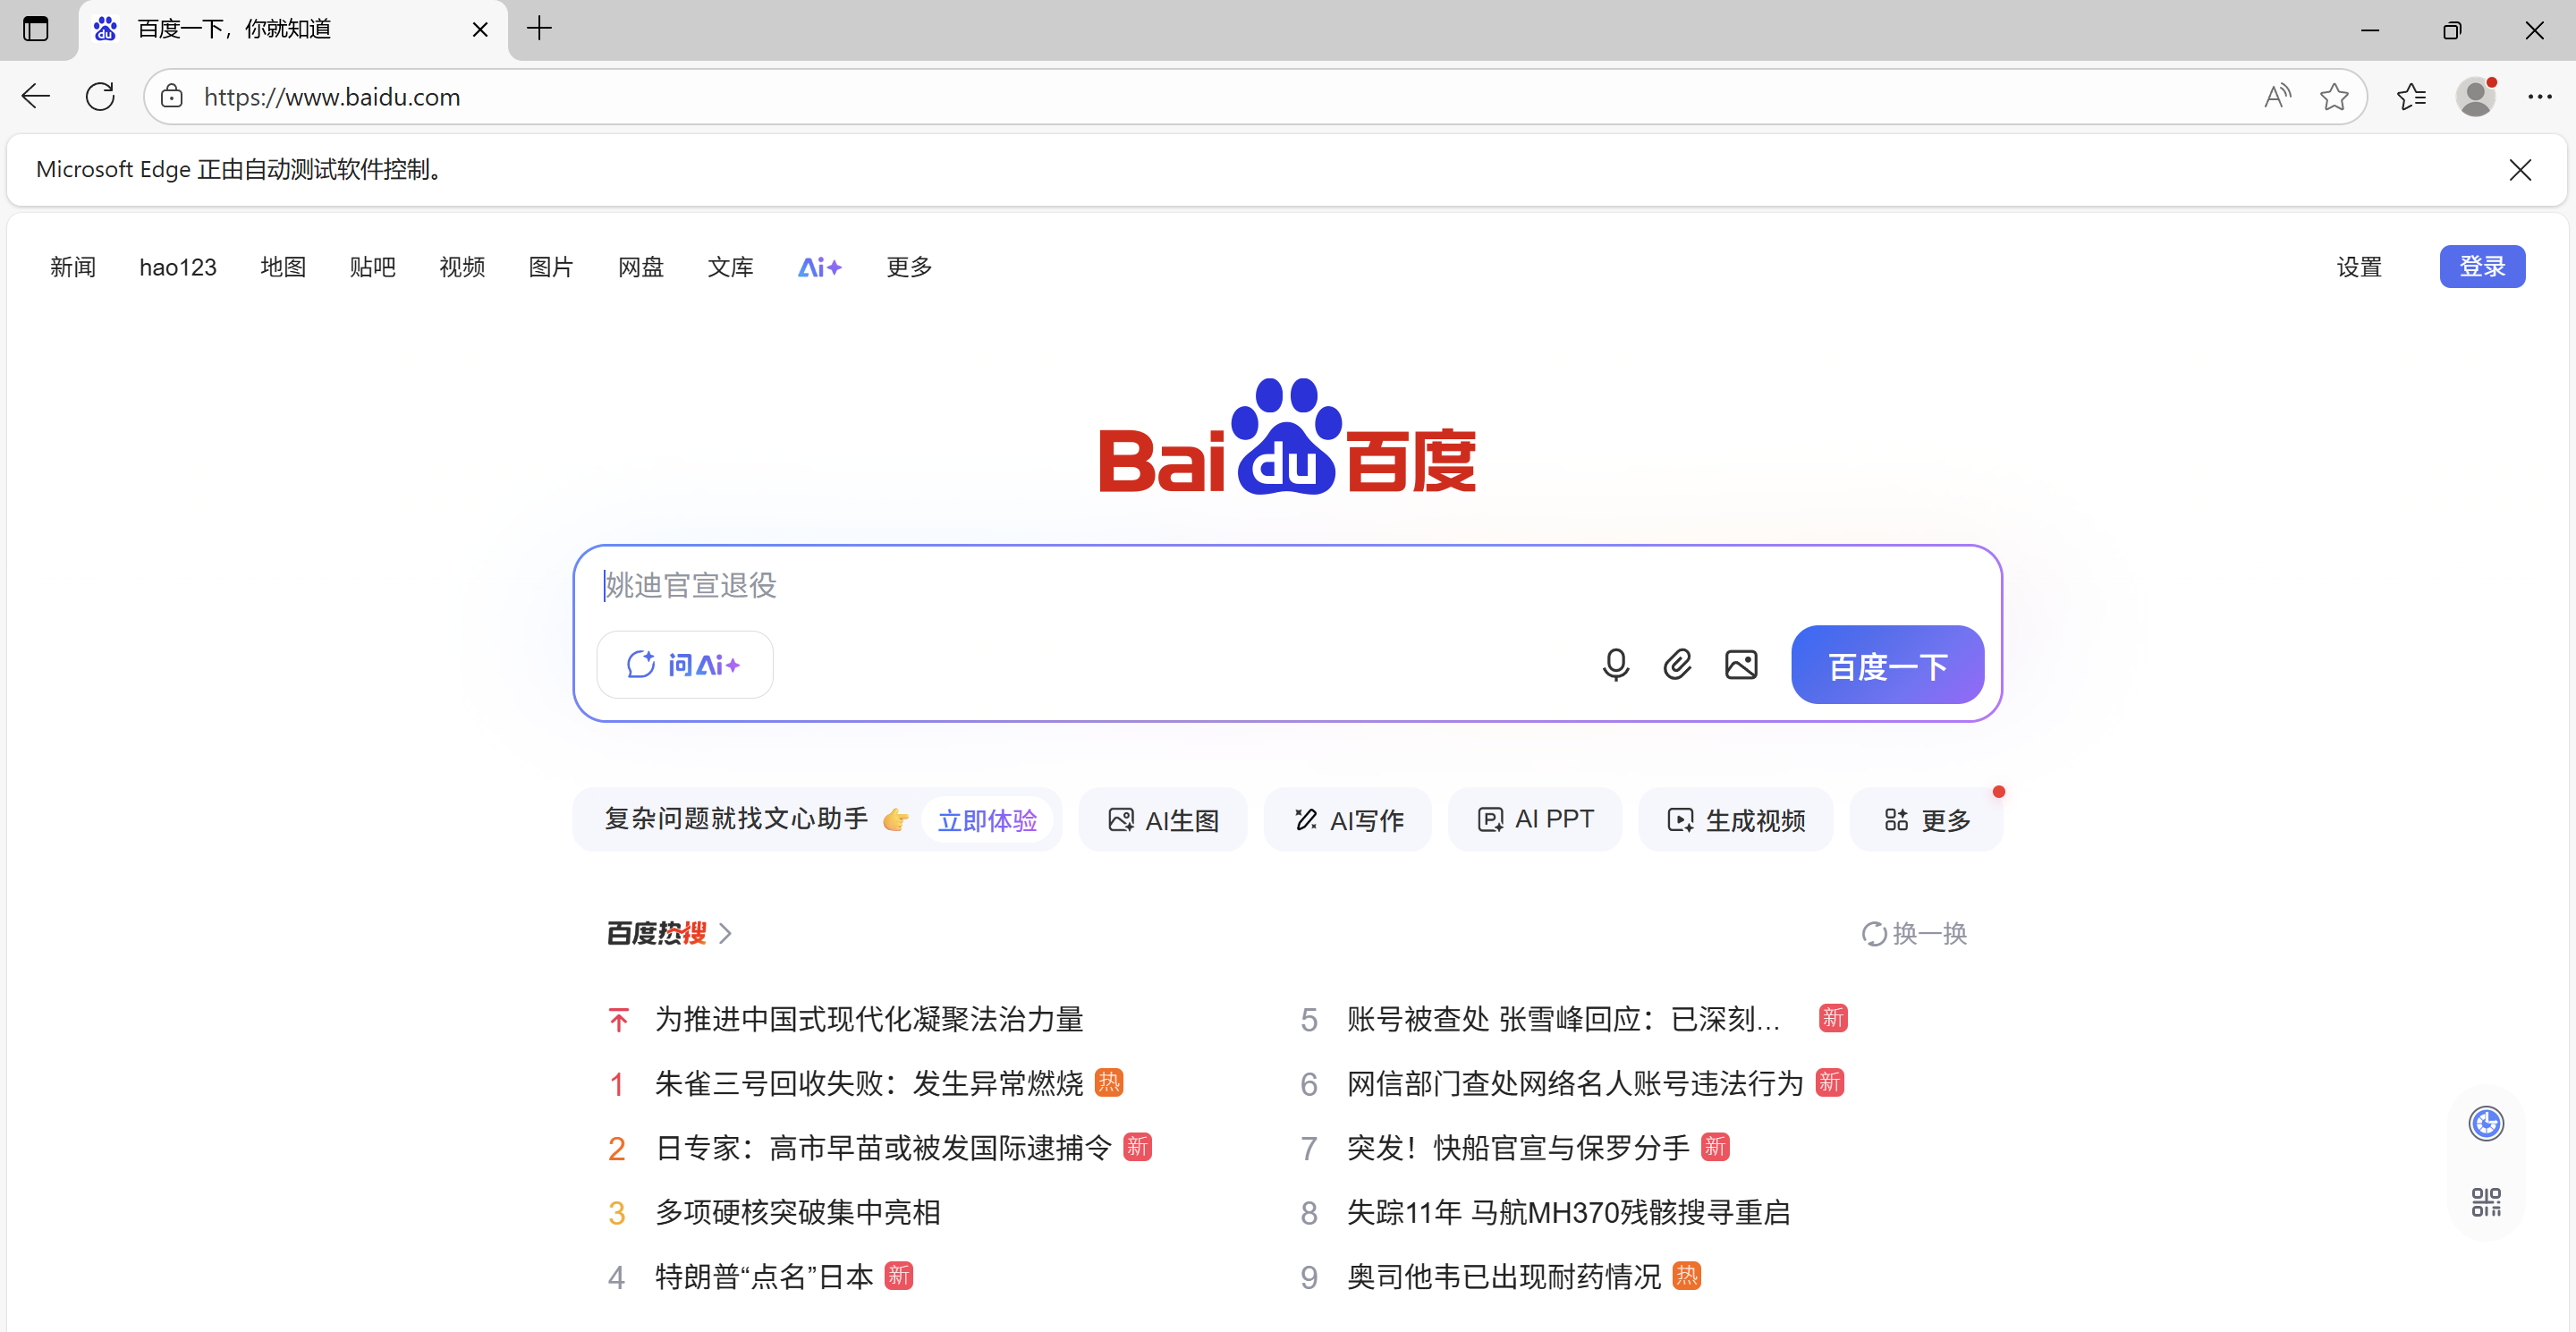Open the Tab actions menu icon
This screenshot has height=1332, width=2576.
tap(36, 29)
